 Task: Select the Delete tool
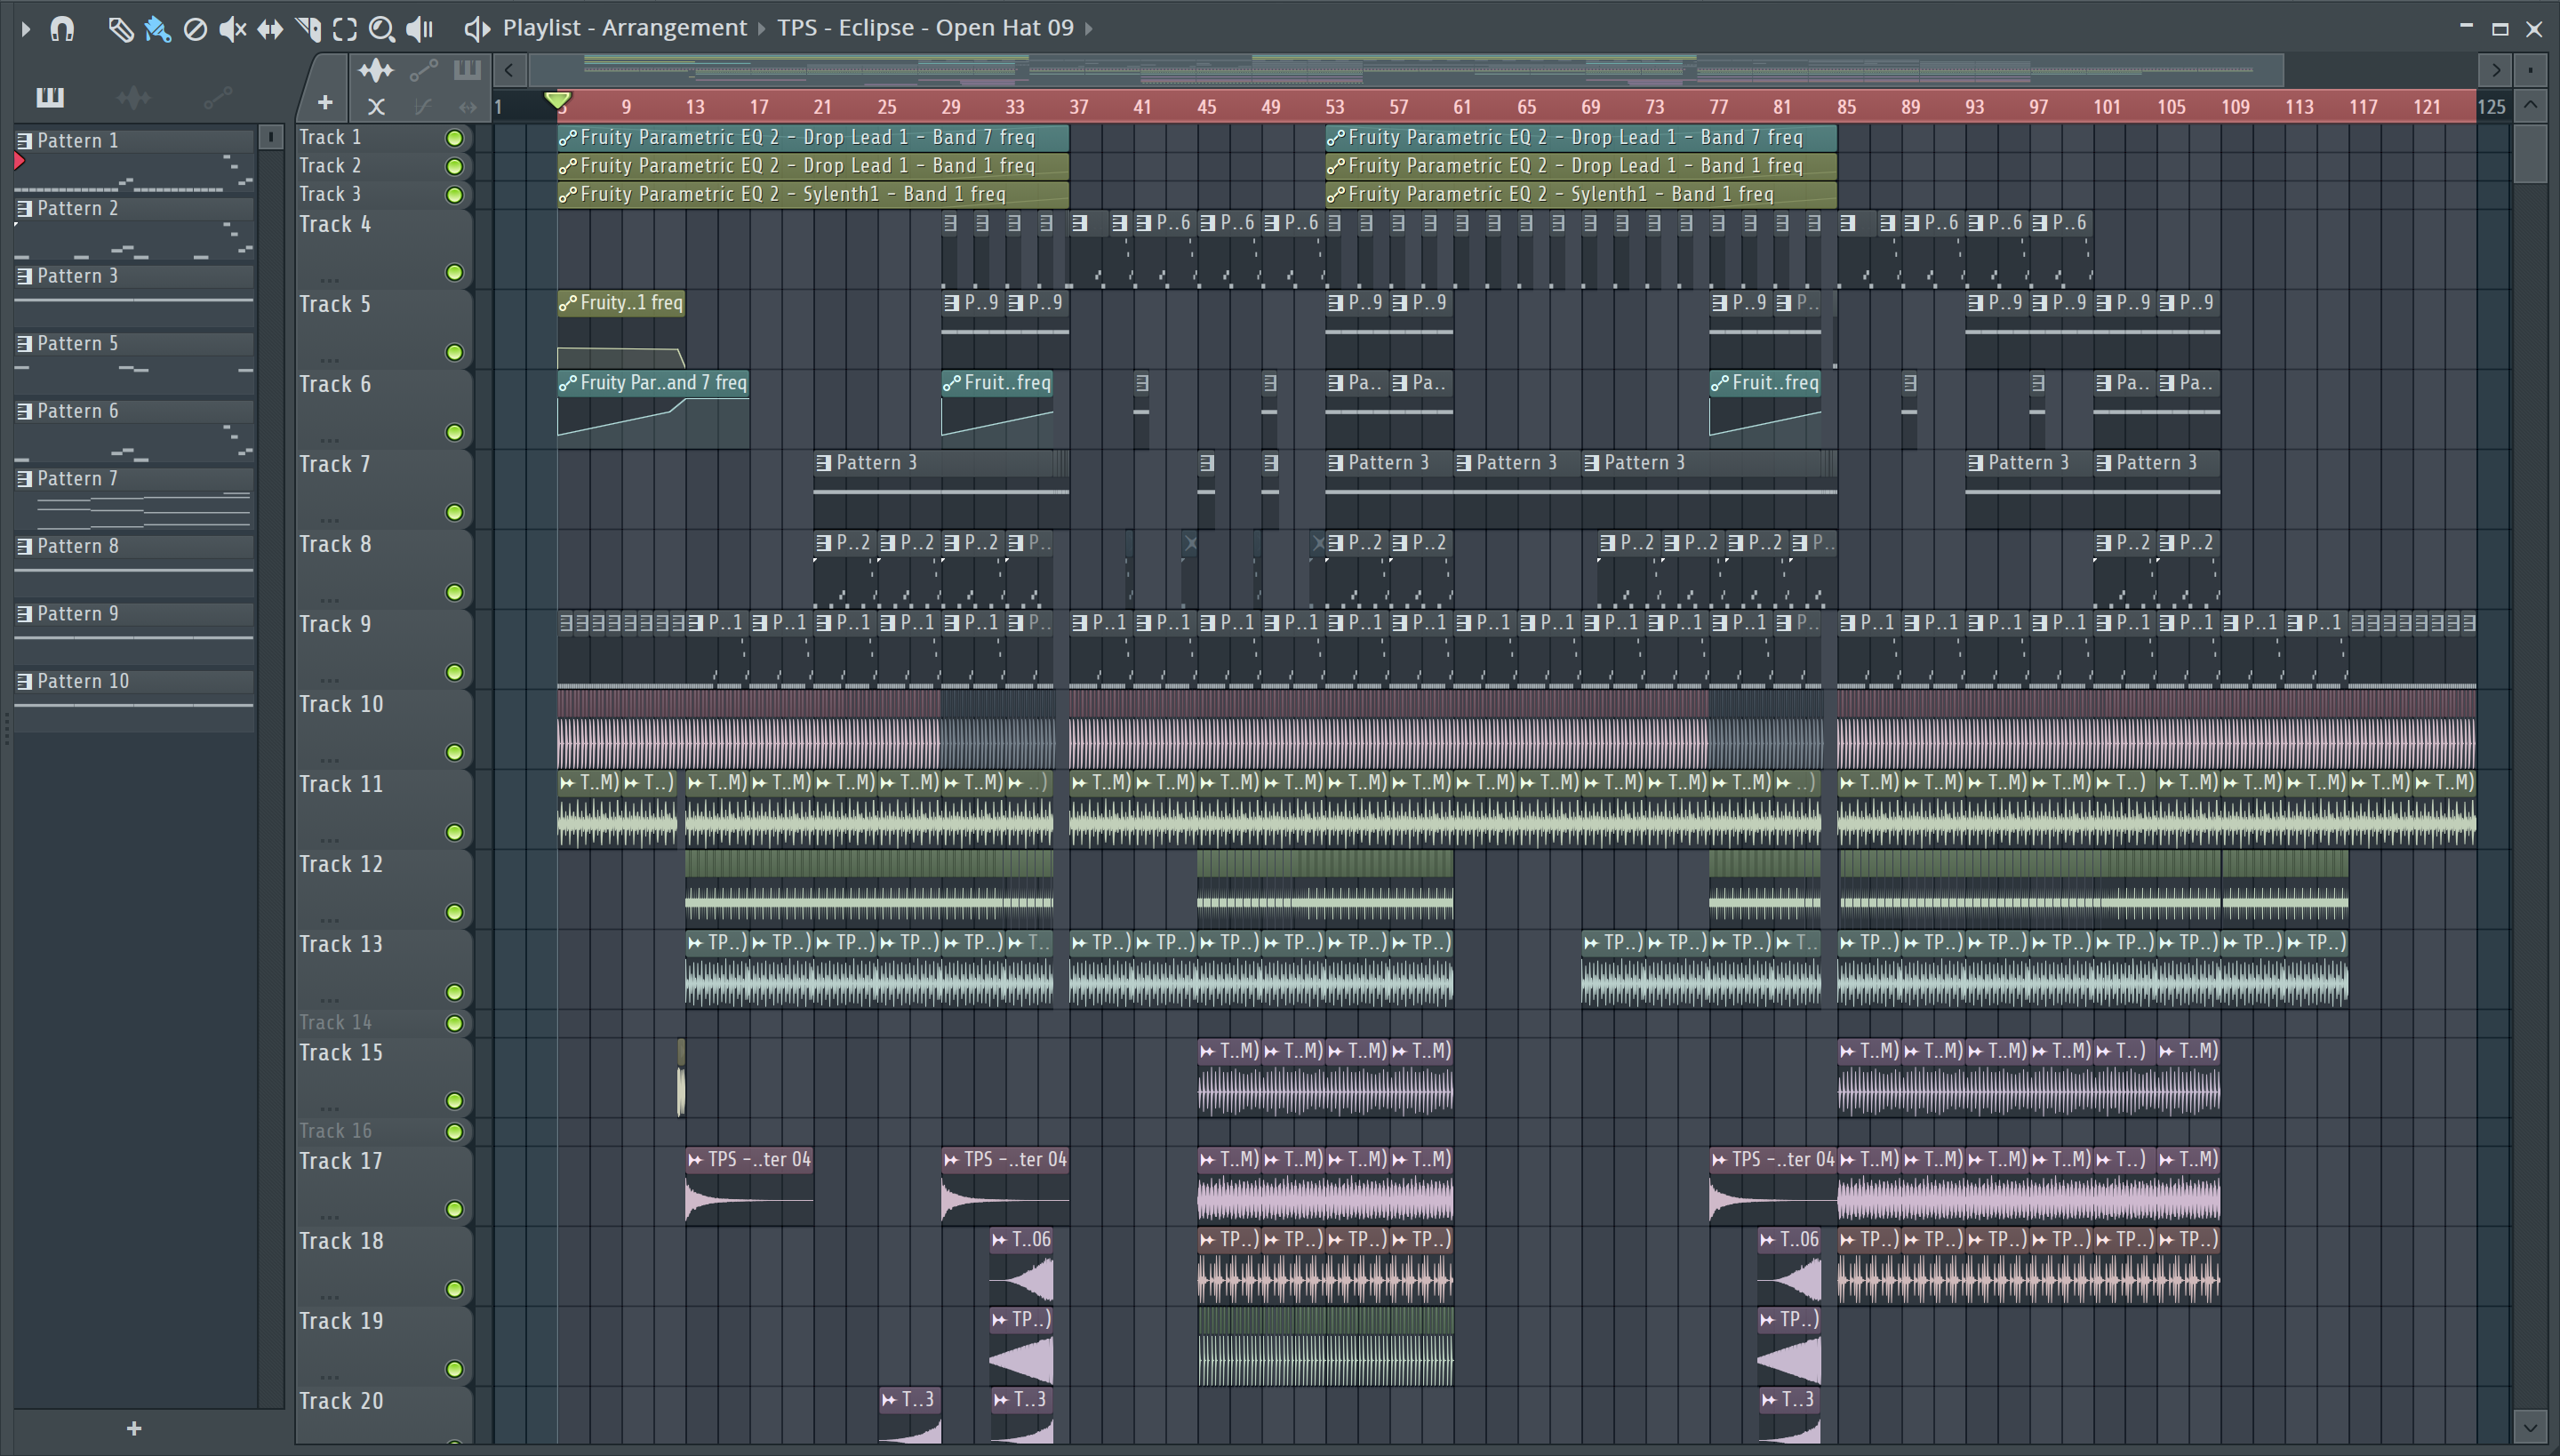(x=195, y=29)
